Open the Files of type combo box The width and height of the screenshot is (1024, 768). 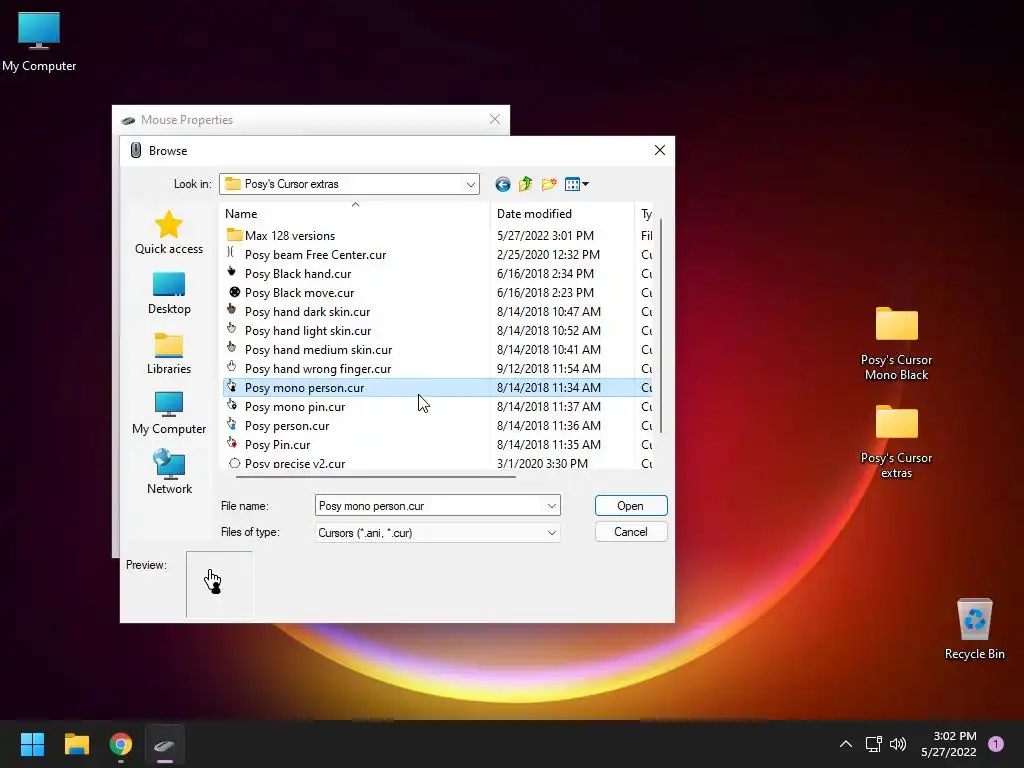(x=438, y=533)
